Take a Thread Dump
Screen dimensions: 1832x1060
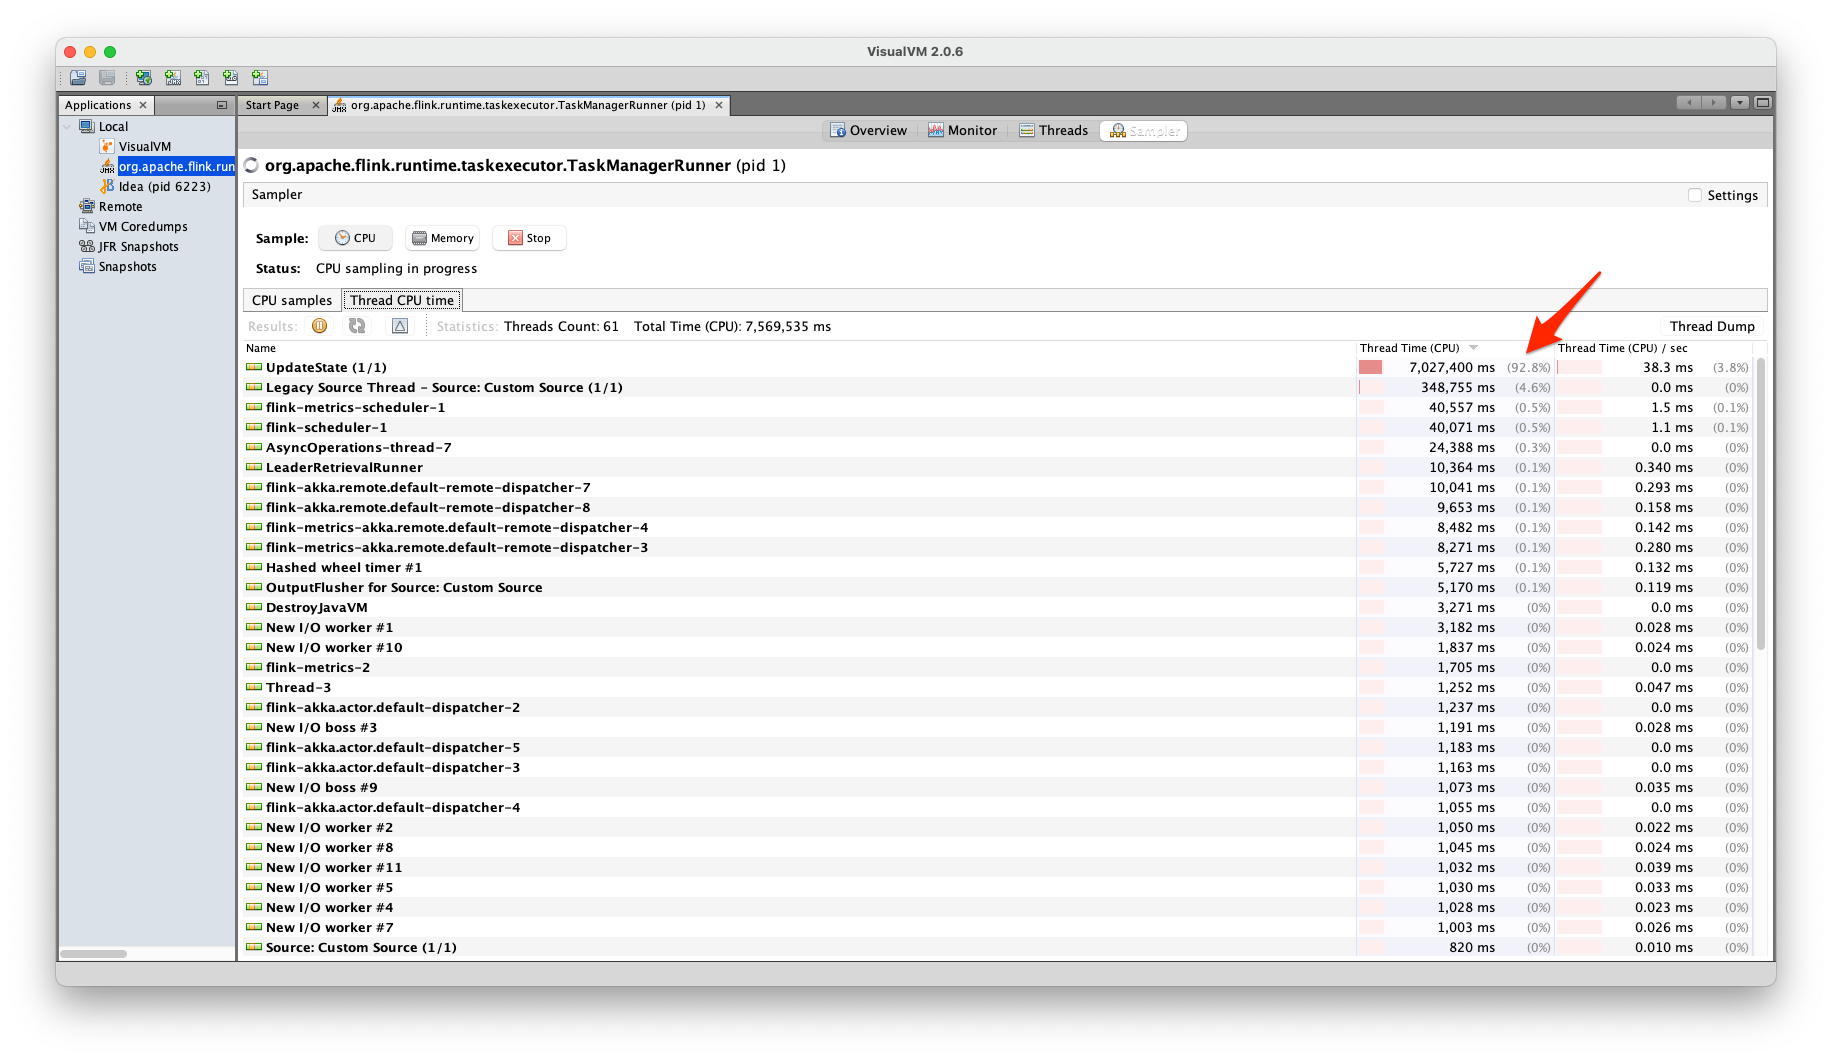click(1711, 326)
